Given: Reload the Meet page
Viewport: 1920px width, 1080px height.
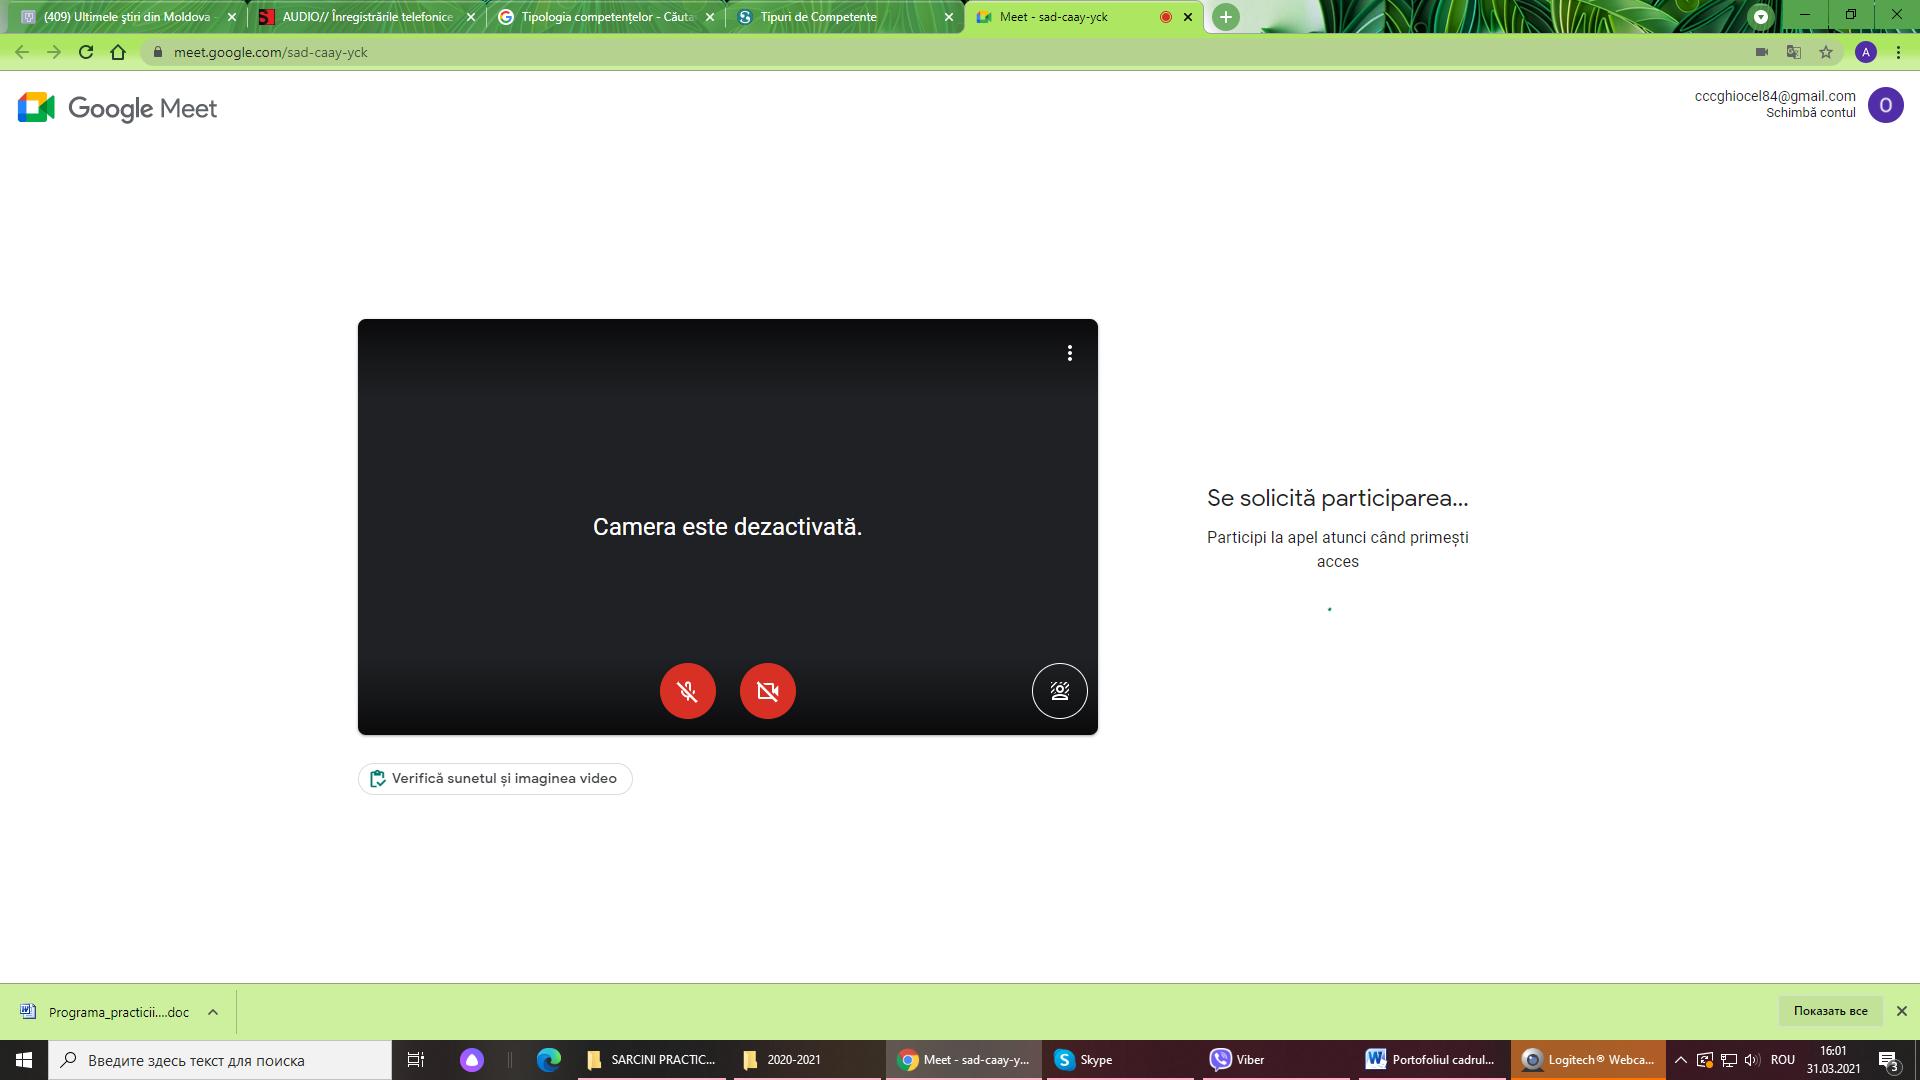Looking at the screenshot, I should pos(86,52).
